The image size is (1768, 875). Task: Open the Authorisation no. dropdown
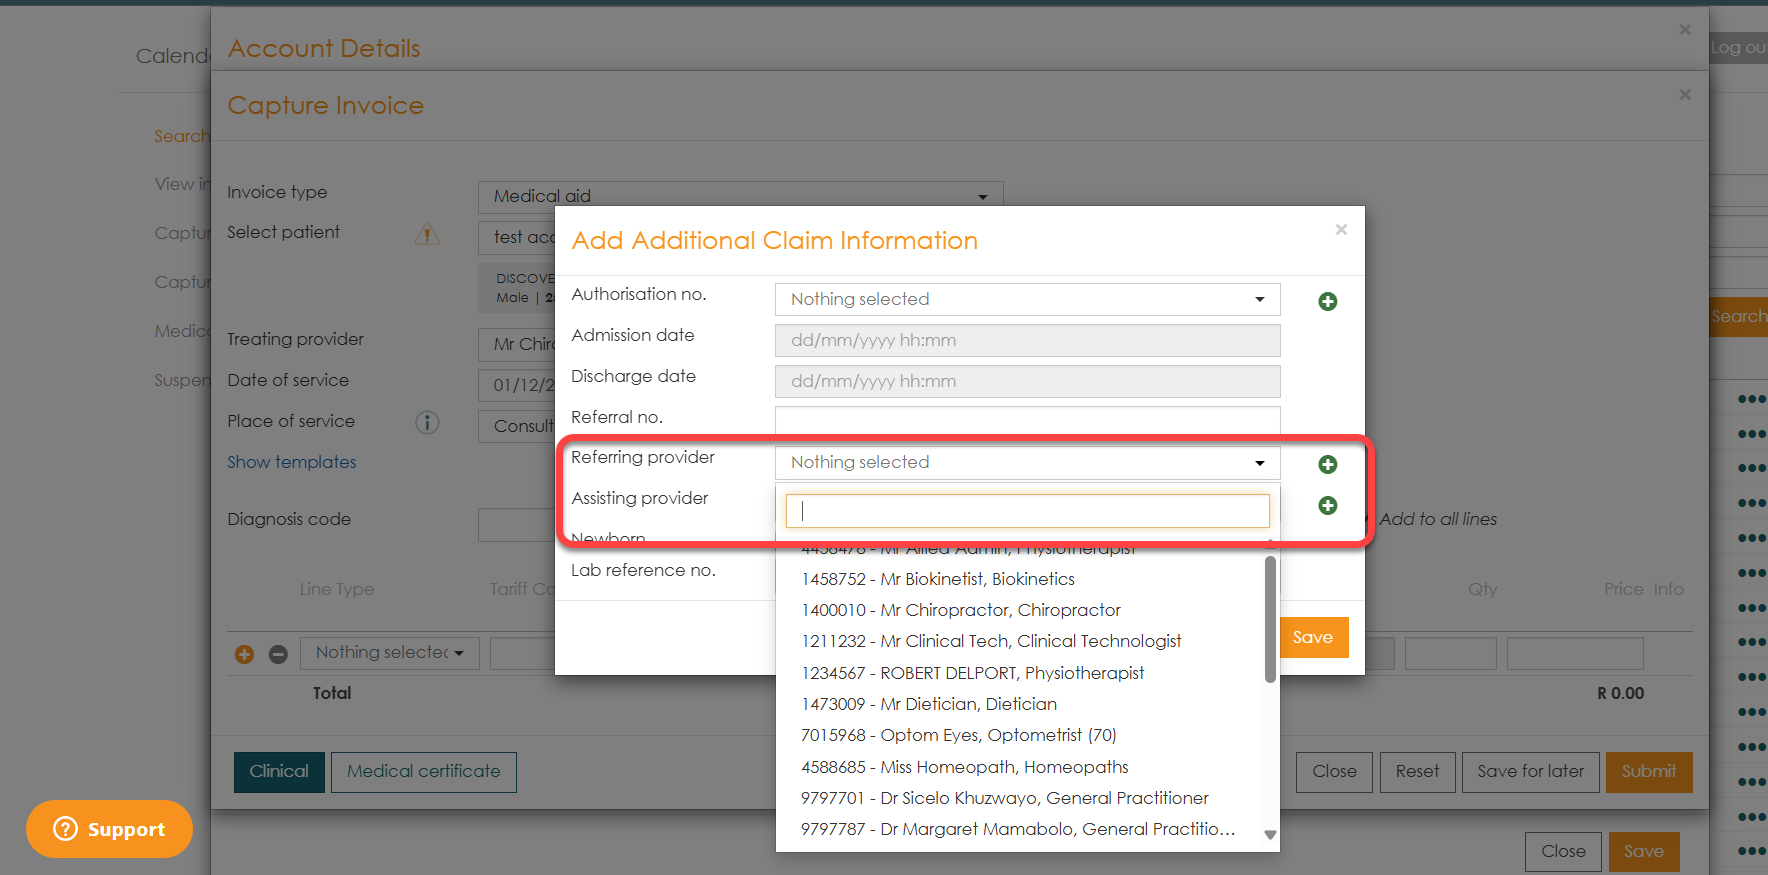pyautogui.click(x=1027, y=299)
